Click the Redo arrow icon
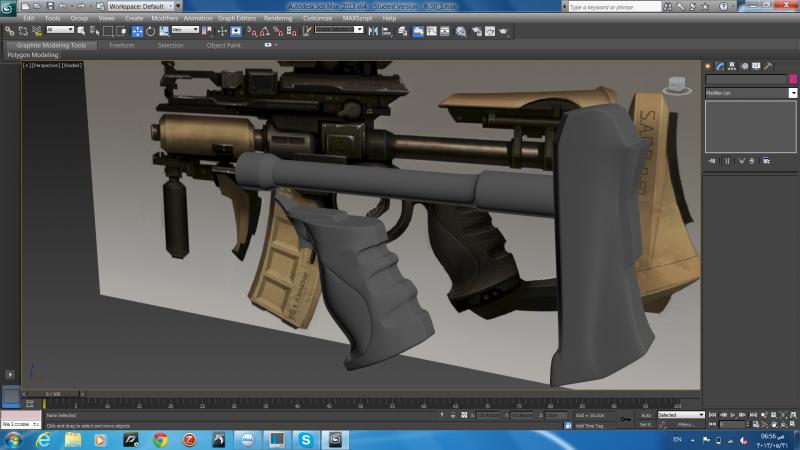 tap(81, 6)
